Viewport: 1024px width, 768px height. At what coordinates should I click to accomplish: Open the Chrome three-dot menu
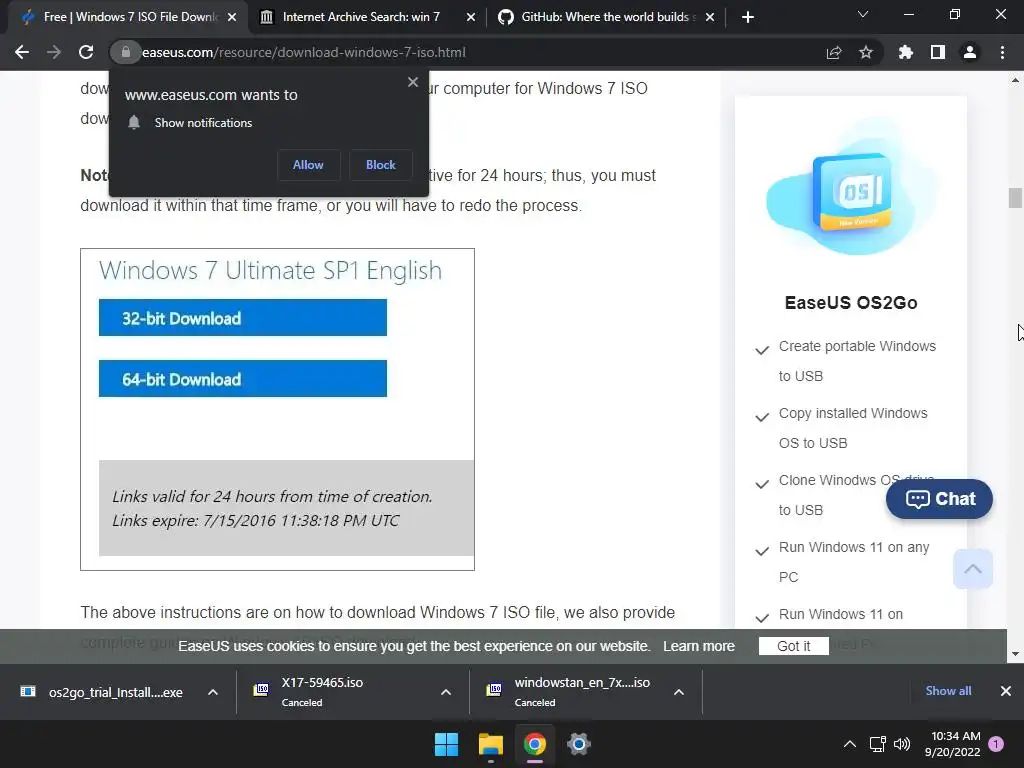(x=1002, y=52)
